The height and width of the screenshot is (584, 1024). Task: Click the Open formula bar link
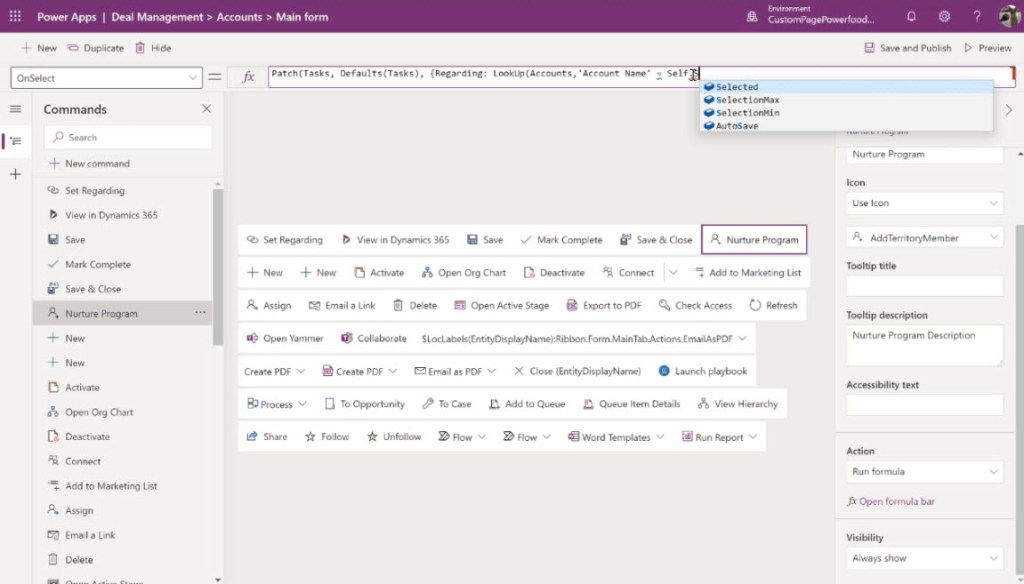coord(896,501)
